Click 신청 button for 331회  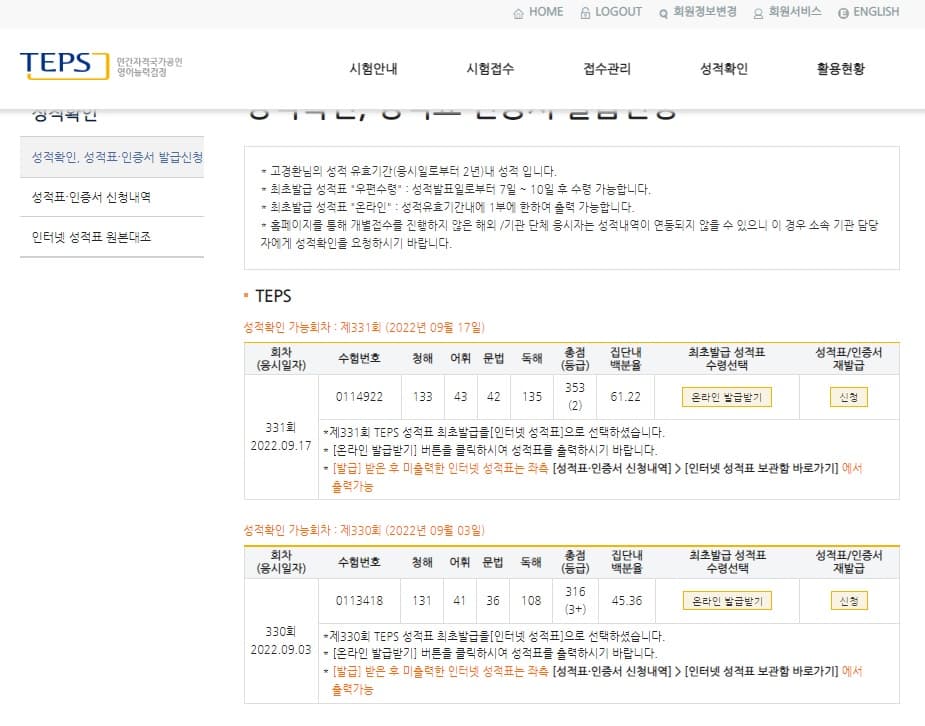tap(848, 398)
